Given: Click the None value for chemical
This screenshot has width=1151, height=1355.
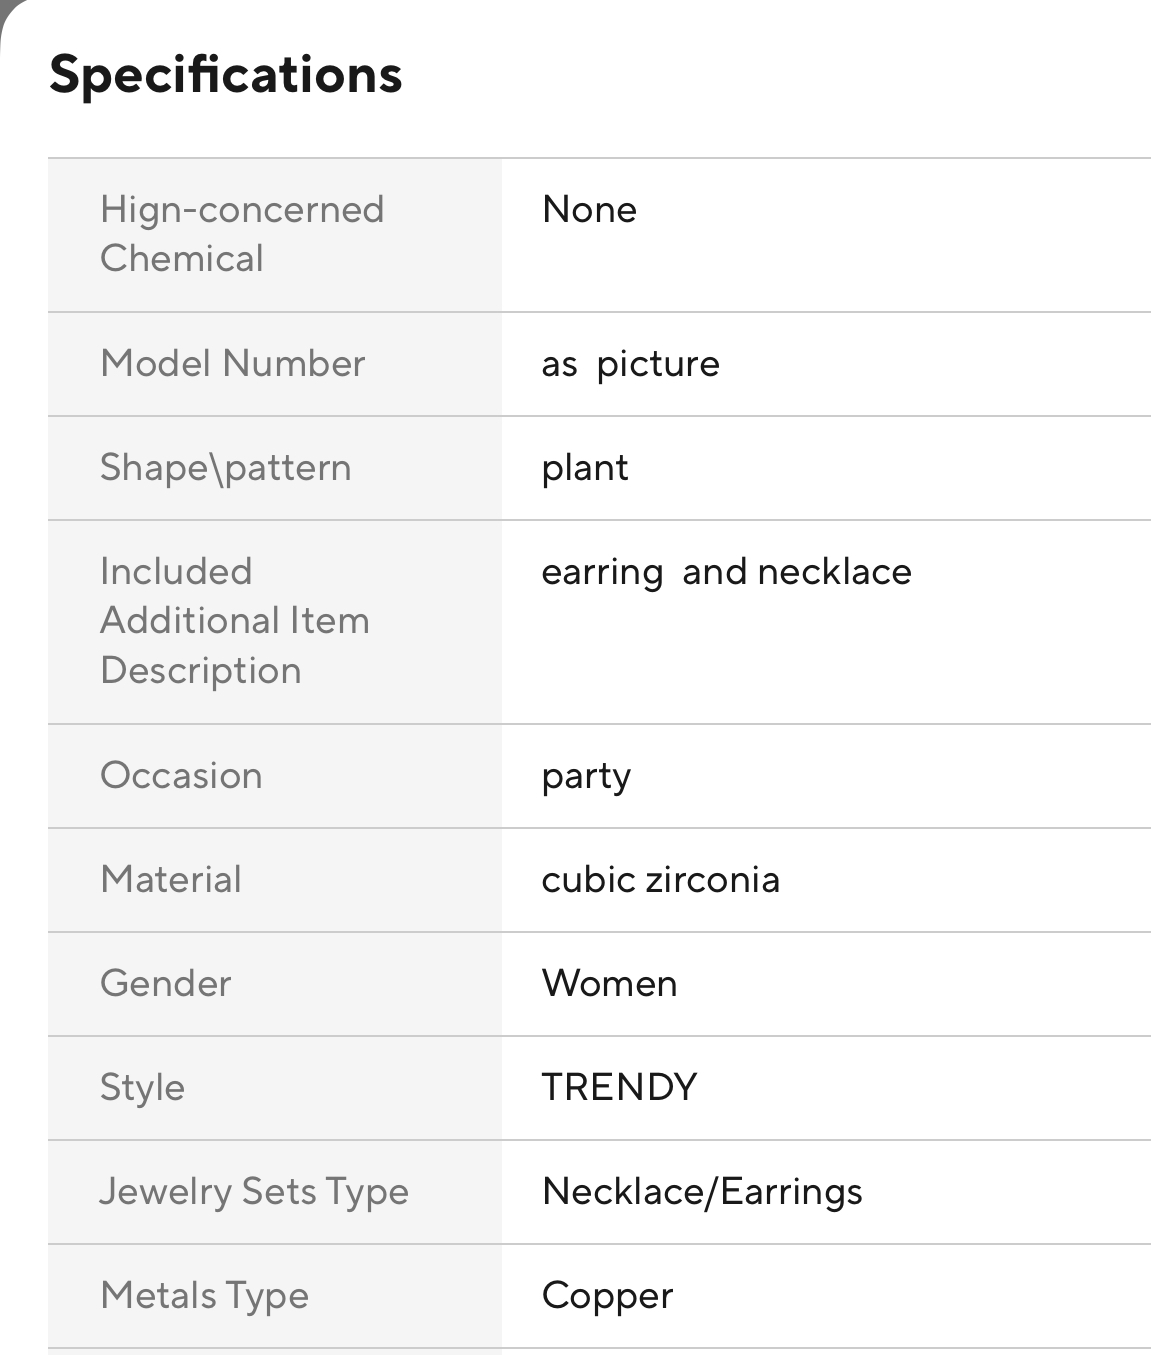Looking at the screenshot, I should 589,210.
